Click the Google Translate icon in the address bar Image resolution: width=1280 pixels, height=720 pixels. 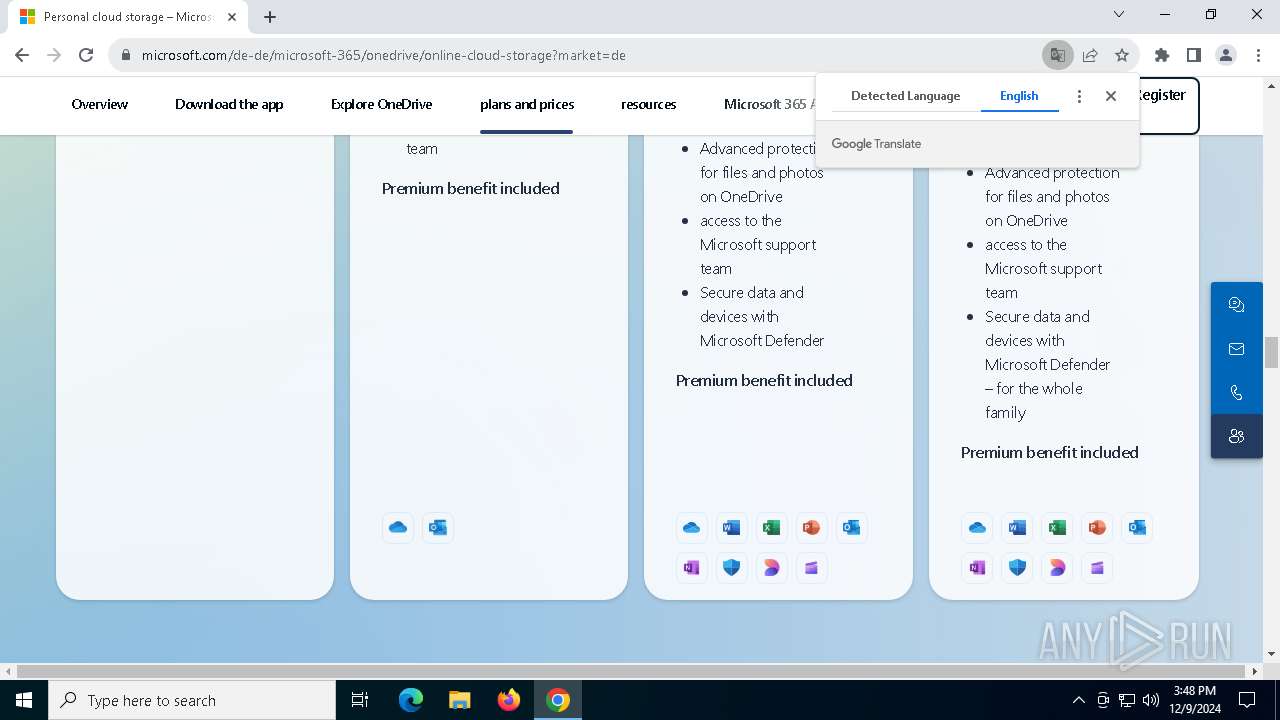(1057, 55)
